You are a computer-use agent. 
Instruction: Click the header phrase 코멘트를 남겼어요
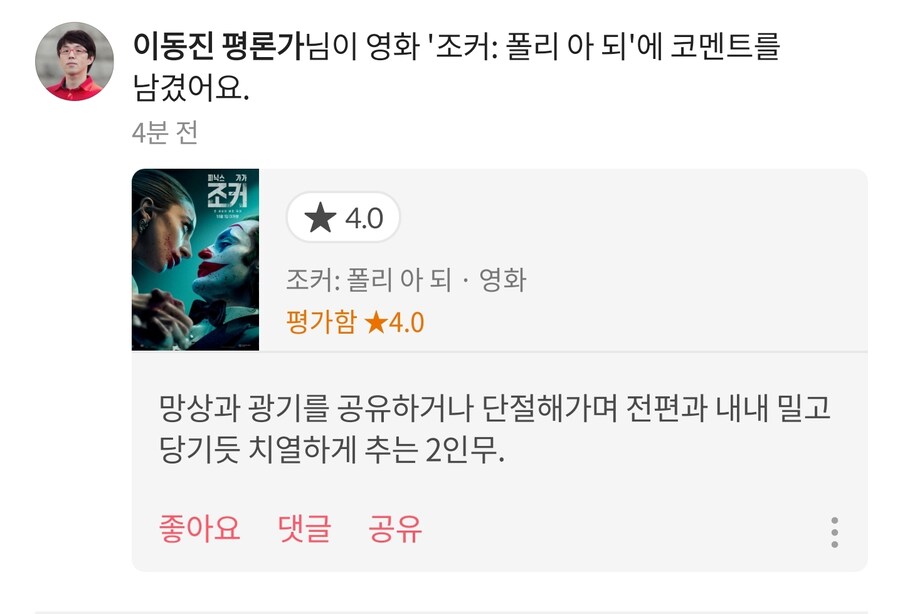pos(456,67)
